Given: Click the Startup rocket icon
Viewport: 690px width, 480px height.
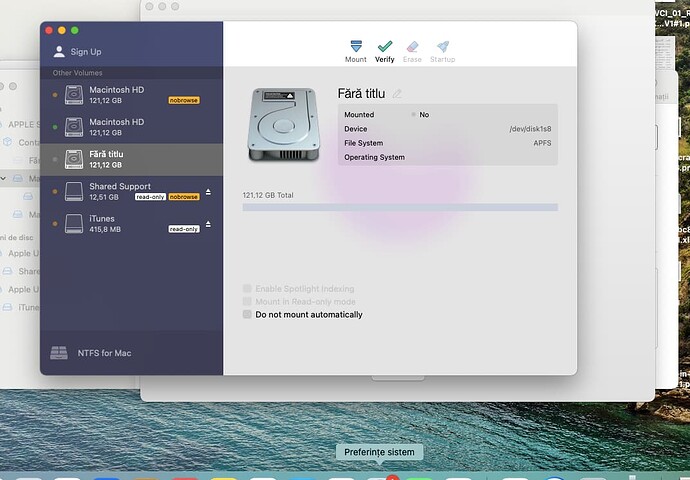Looking at the screenshot, I should tap(442, 47).
